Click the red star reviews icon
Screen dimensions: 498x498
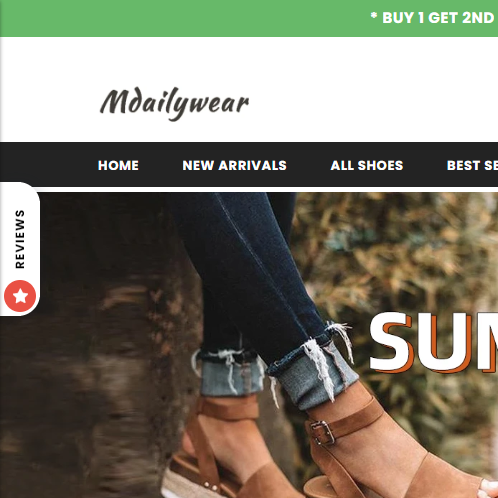coord(20,296)
